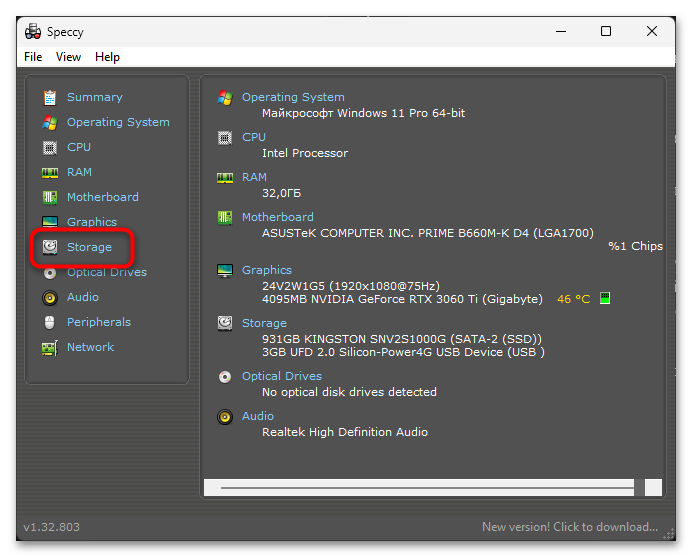The width and height of the screenshot is (692, 557).
Task: Open the Network section in the sidebar
Action: click(x=90, y=347)
